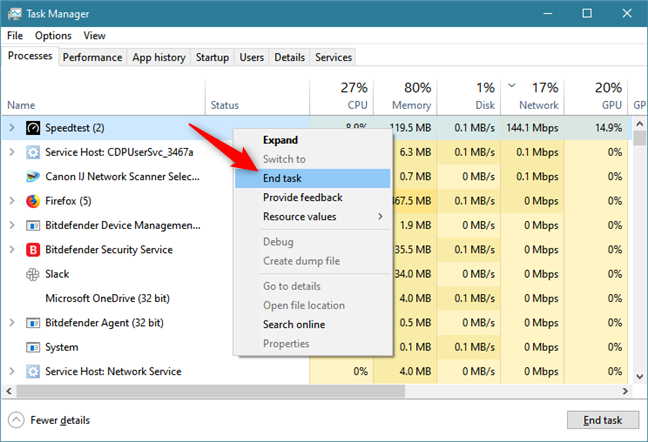The image size is (648, 442).
Task: Open the Options menu
Action: tap(53, 36)
